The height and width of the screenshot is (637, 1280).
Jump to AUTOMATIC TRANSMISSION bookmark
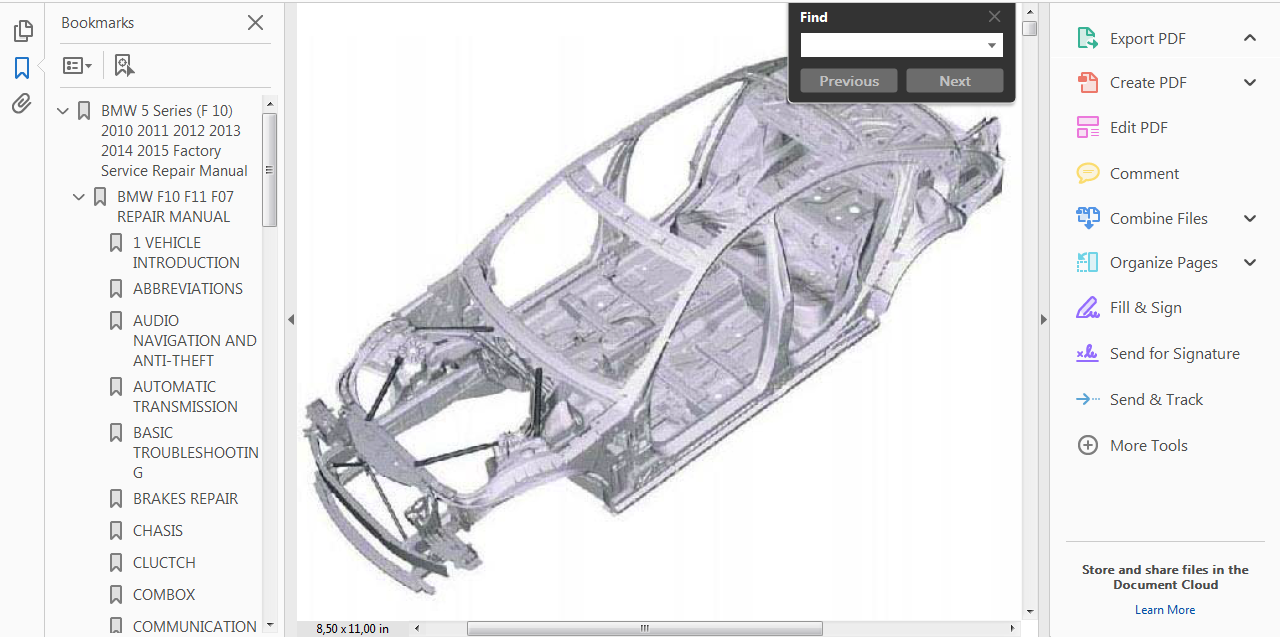185,396
